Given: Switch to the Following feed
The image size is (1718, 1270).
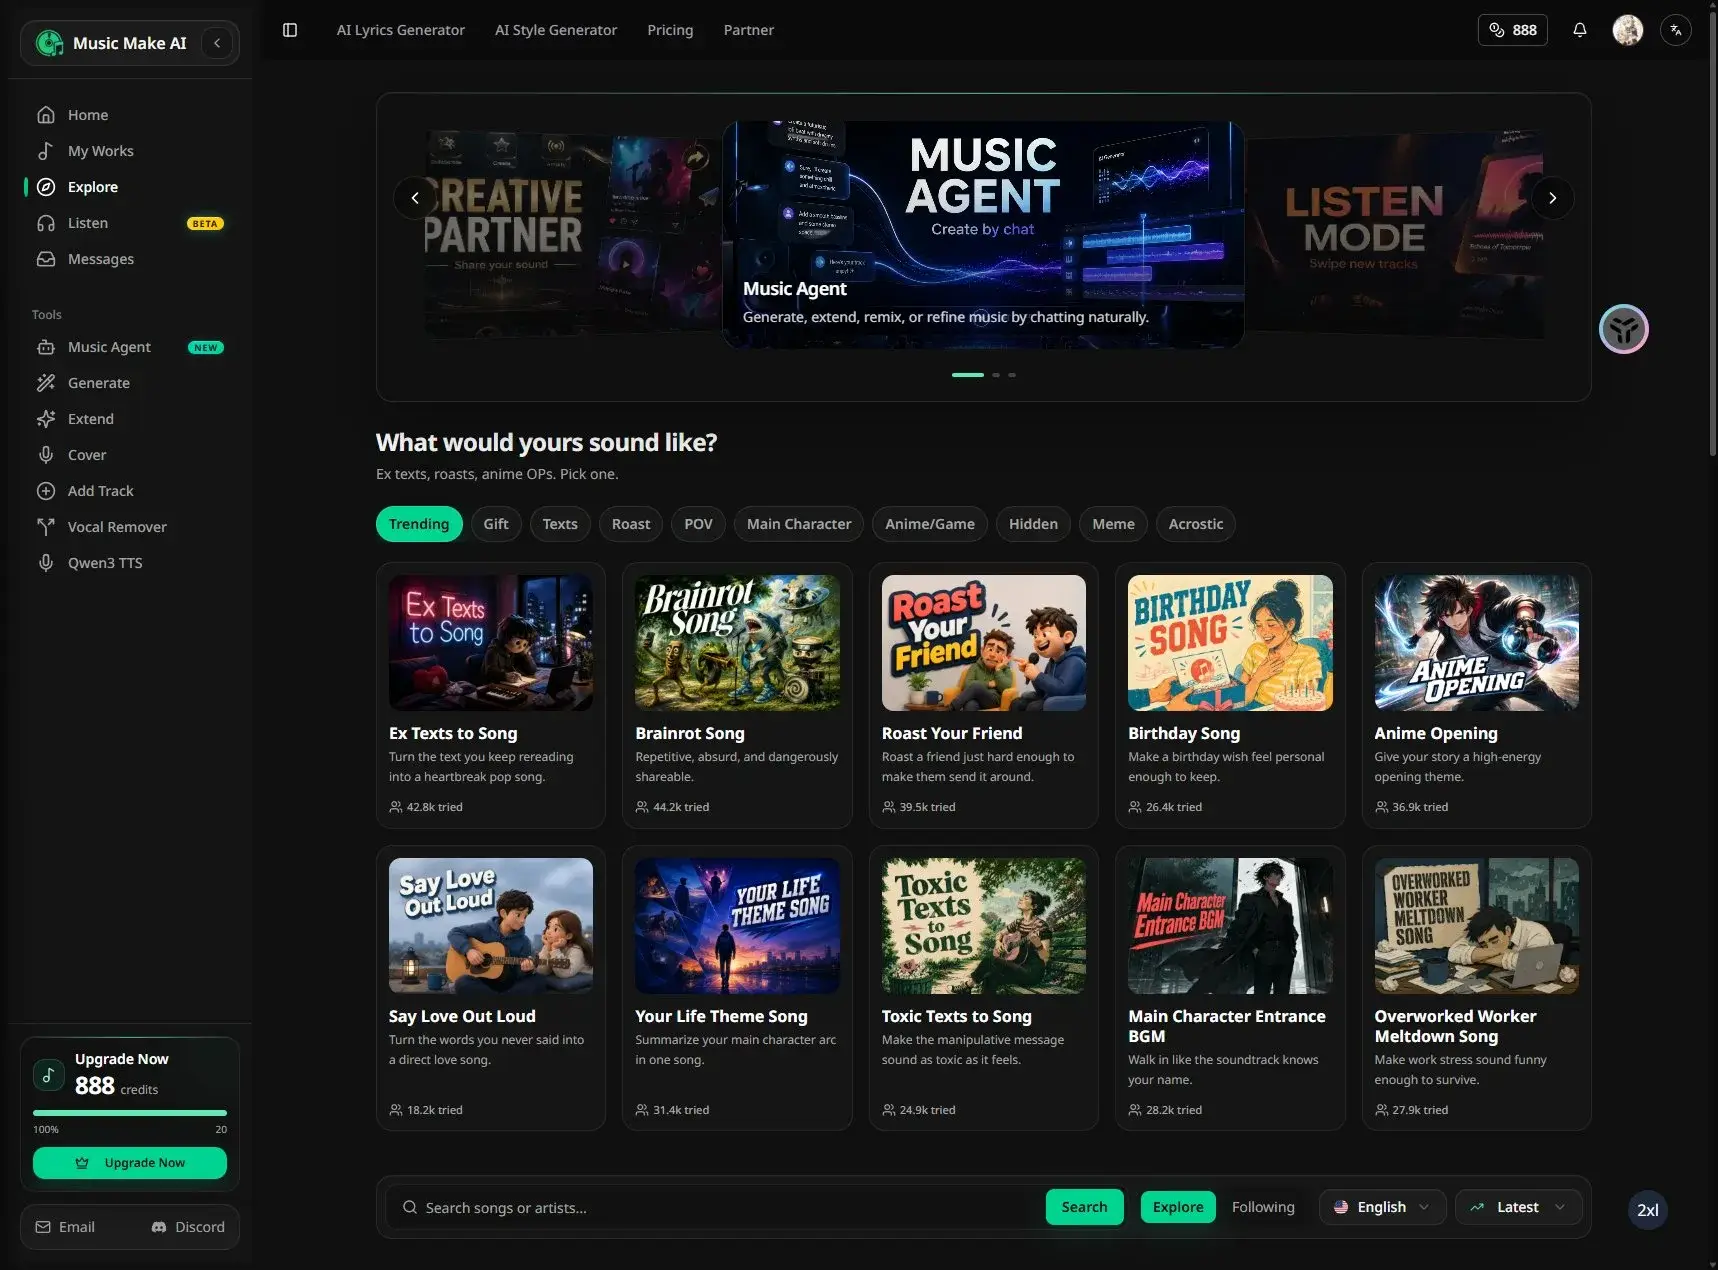Looking at the screenshot, I should point(1263,1207).
